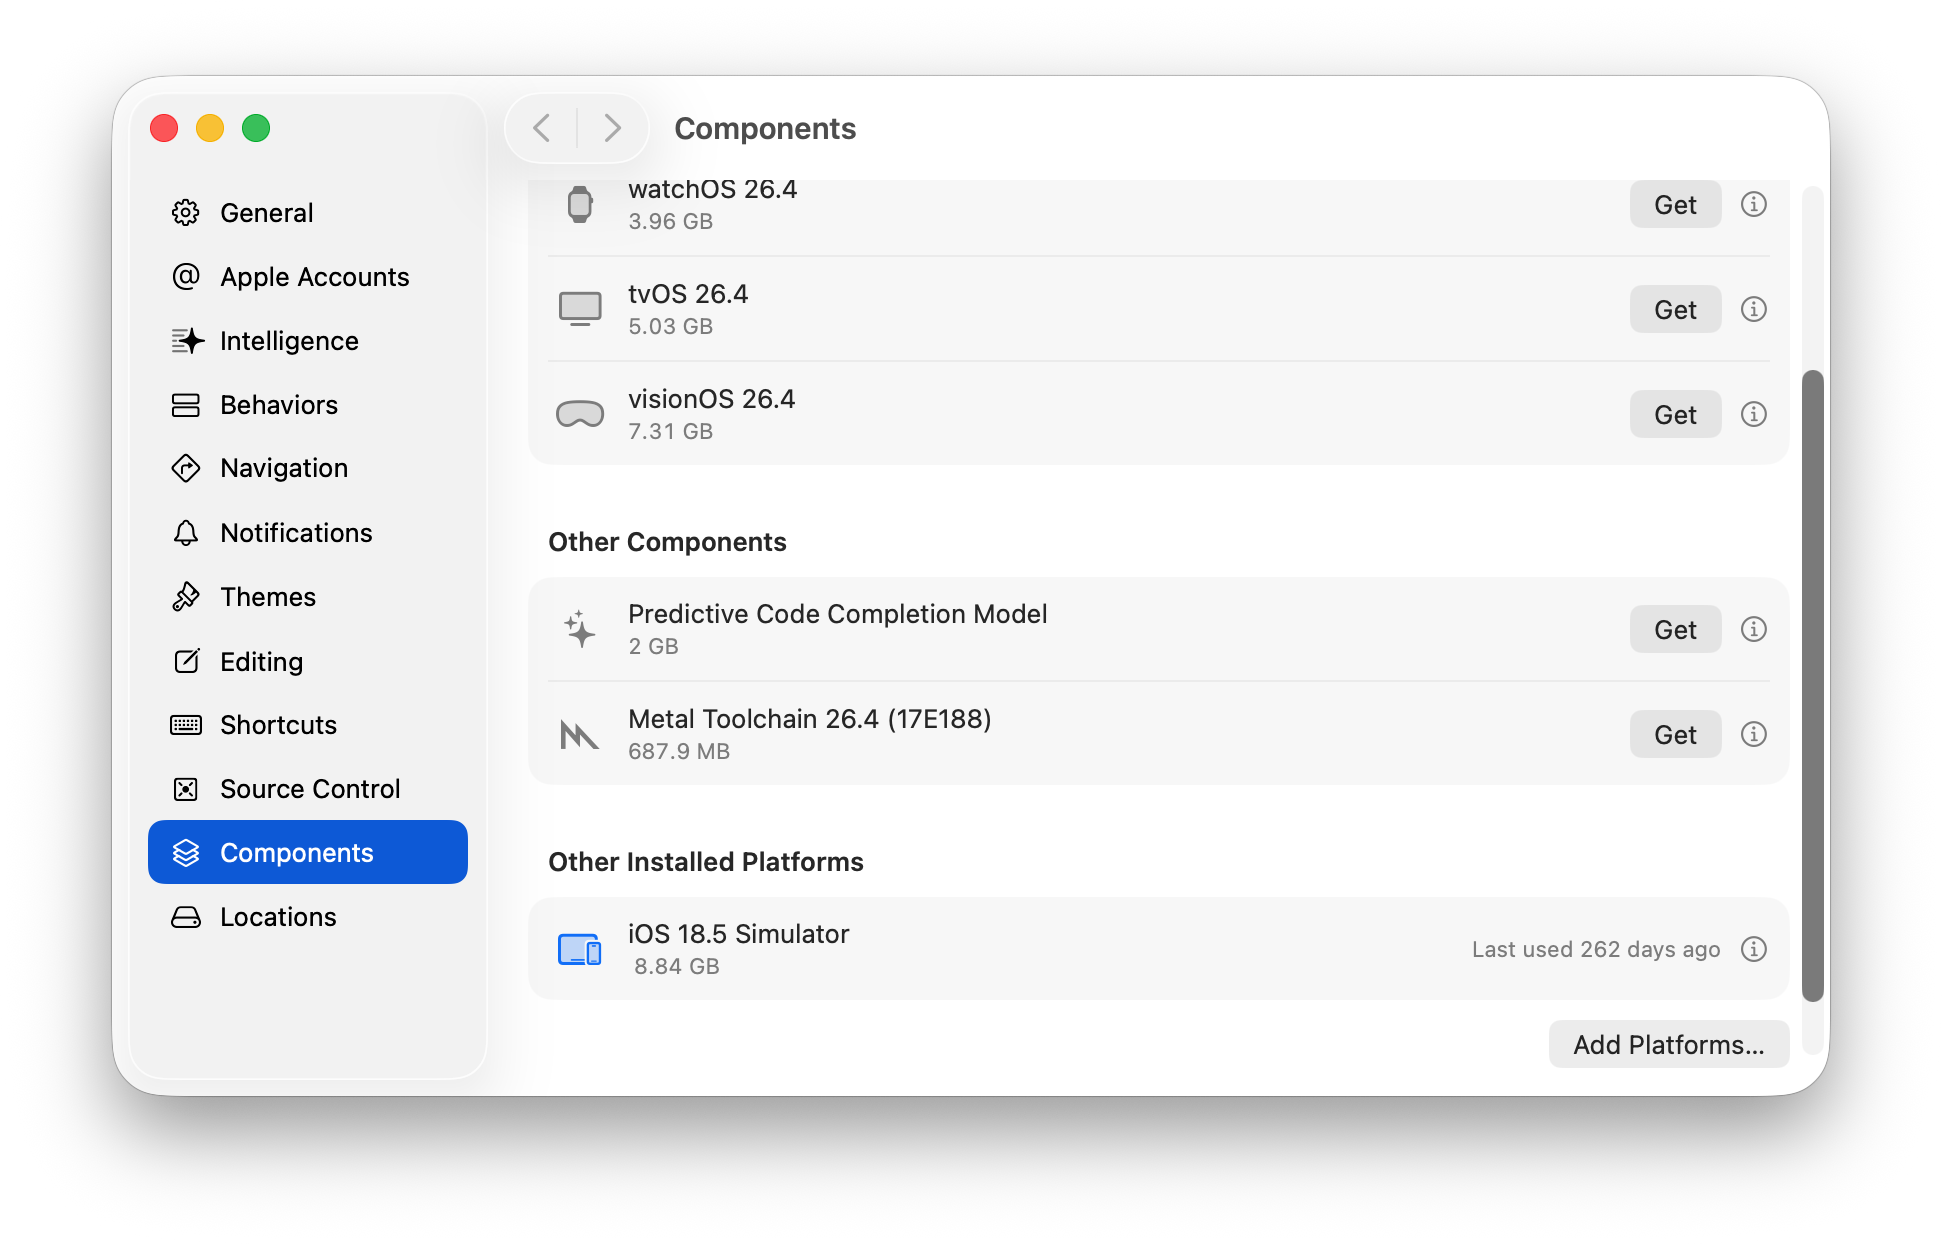The width and height of the screenshot is (1942, 1244).
Task: Get the Predictive Code Completion Model
Action: tap(1674, 630)
